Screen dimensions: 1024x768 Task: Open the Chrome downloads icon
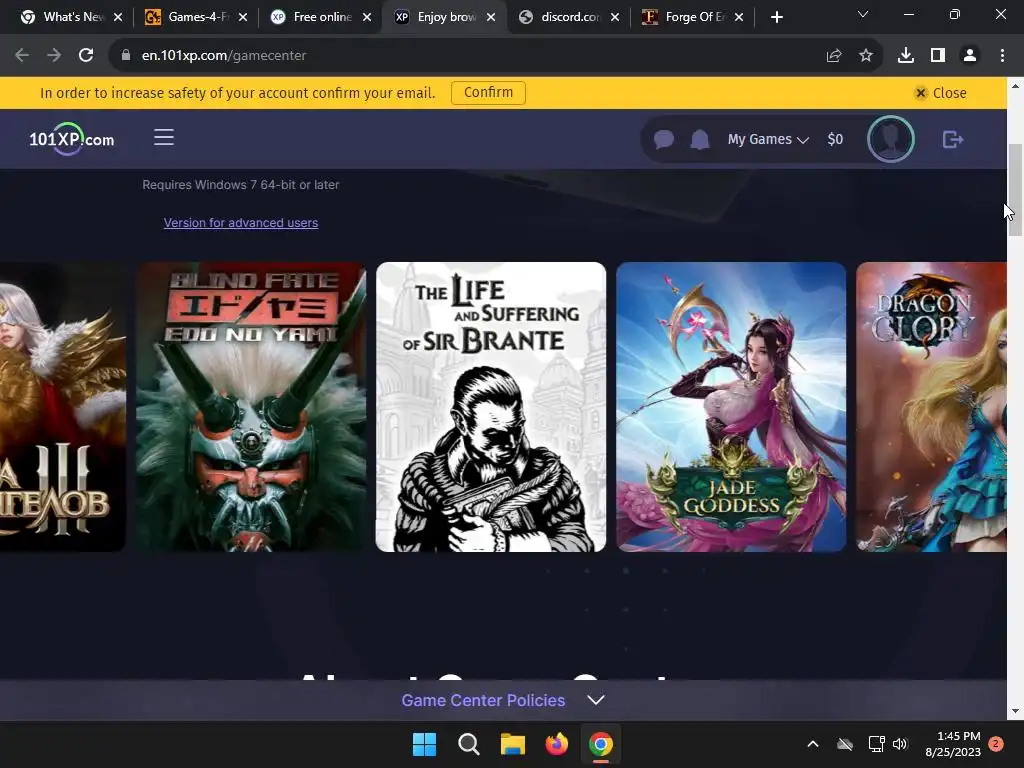pos(906,56)
